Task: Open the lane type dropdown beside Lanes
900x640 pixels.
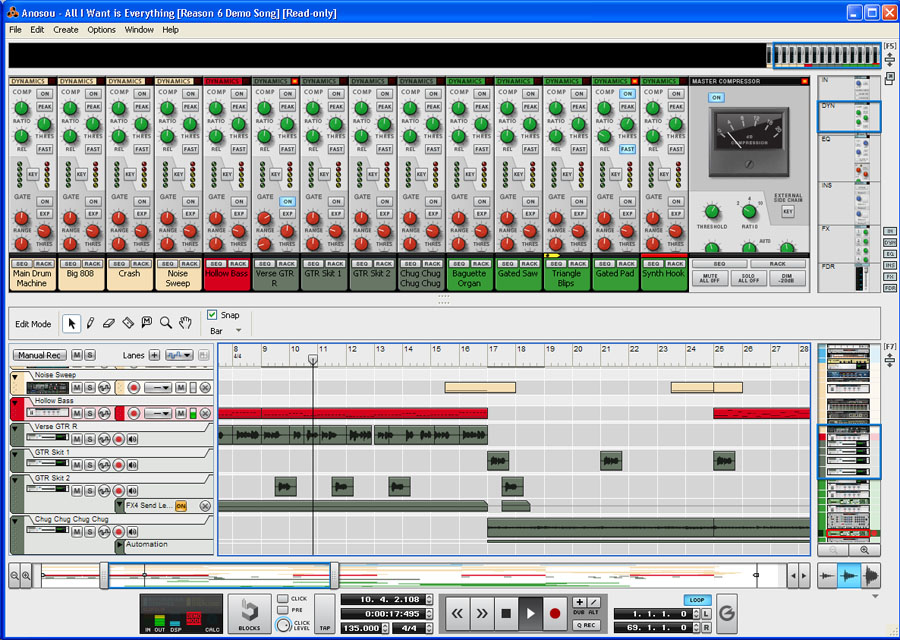Action: [179, 355]
